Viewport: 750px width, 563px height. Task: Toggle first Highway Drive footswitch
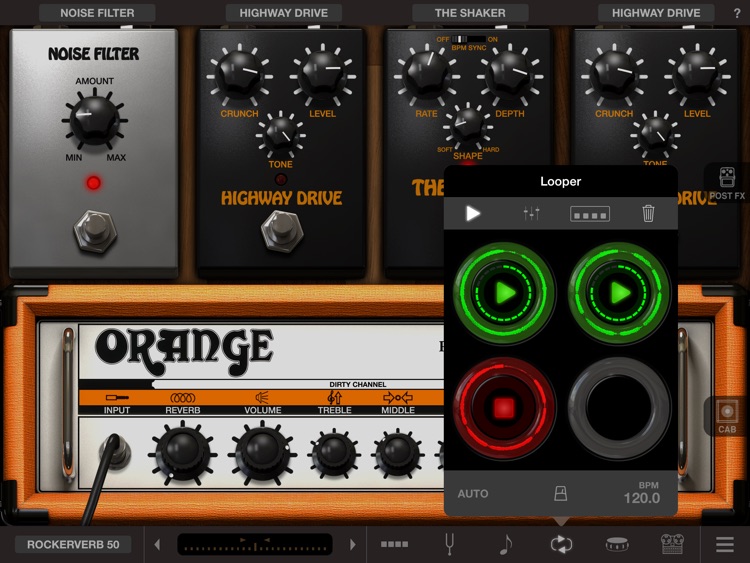(282, 232)
